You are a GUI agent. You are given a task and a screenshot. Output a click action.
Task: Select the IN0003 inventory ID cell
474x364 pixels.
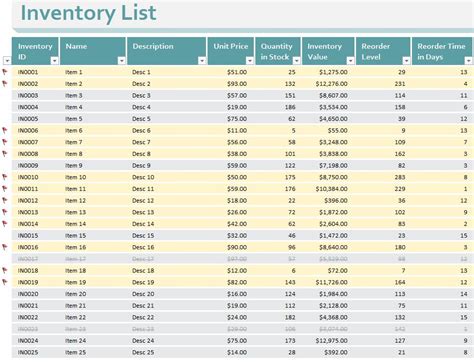28,95
